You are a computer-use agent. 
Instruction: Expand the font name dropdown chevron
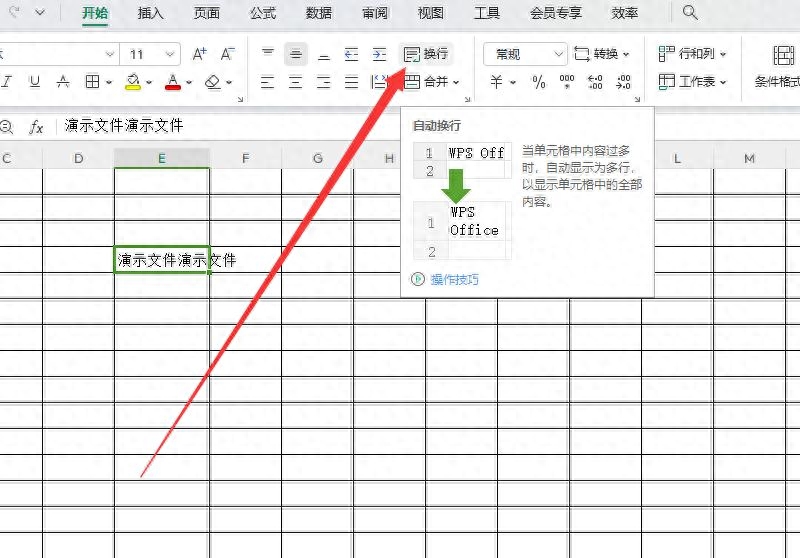pos(109,54)
